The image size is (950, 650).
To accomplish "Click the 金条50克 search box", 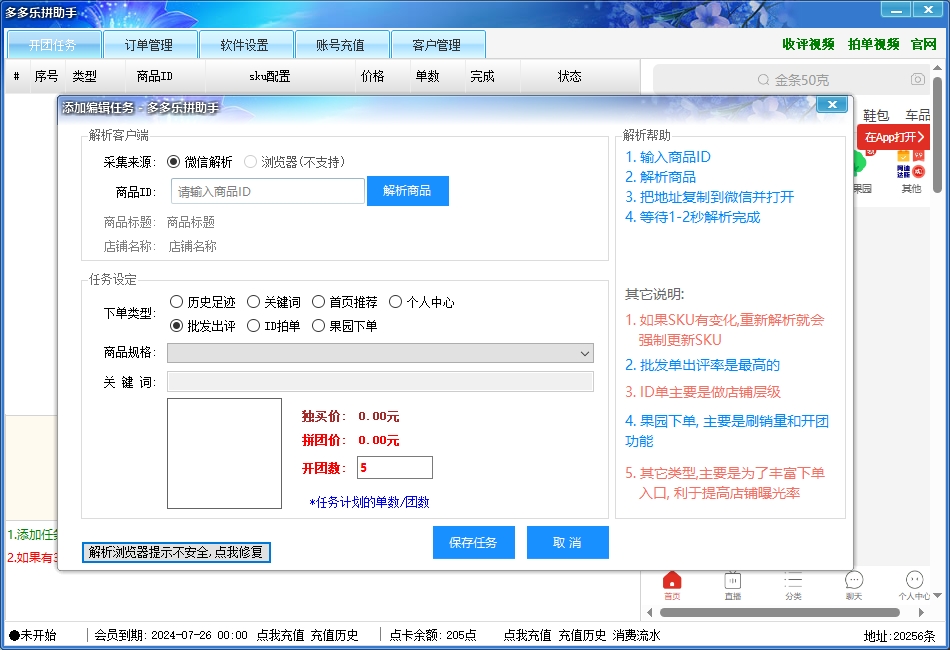I will click(x=792, y=79).
